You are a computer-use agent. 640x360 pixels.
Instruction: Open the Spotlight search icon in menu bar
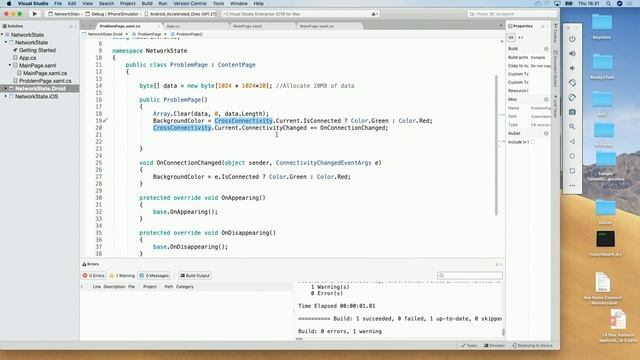click(x=608, y=3)
